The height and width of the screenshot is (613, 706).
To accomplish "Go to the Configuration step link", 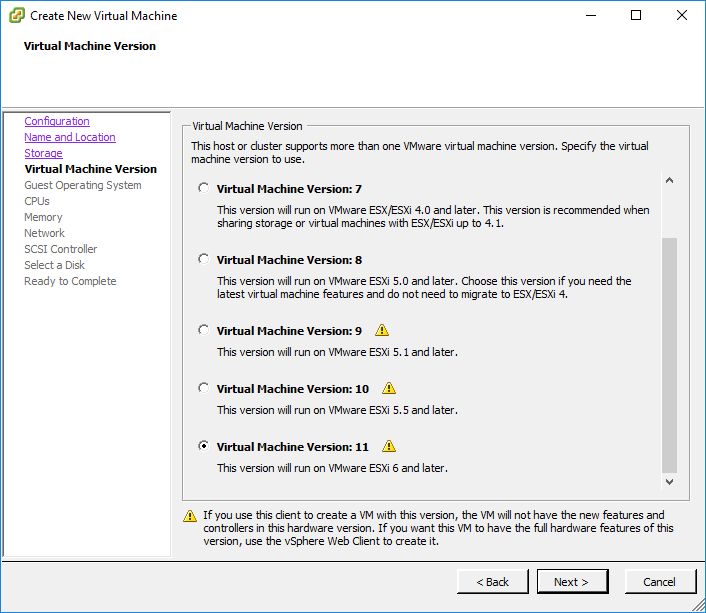I will (57, 121).
